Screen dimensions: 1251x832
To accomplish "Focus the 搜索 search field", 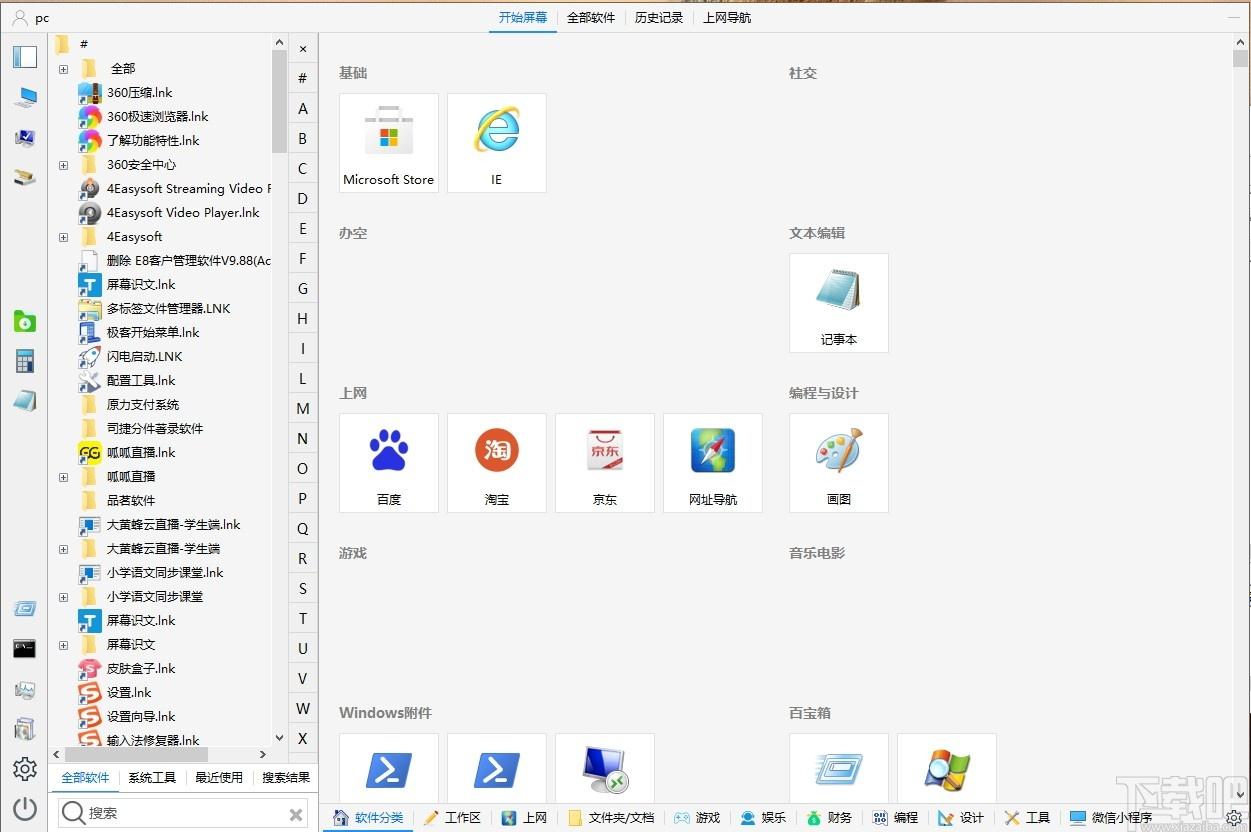I will click(183, 814).
